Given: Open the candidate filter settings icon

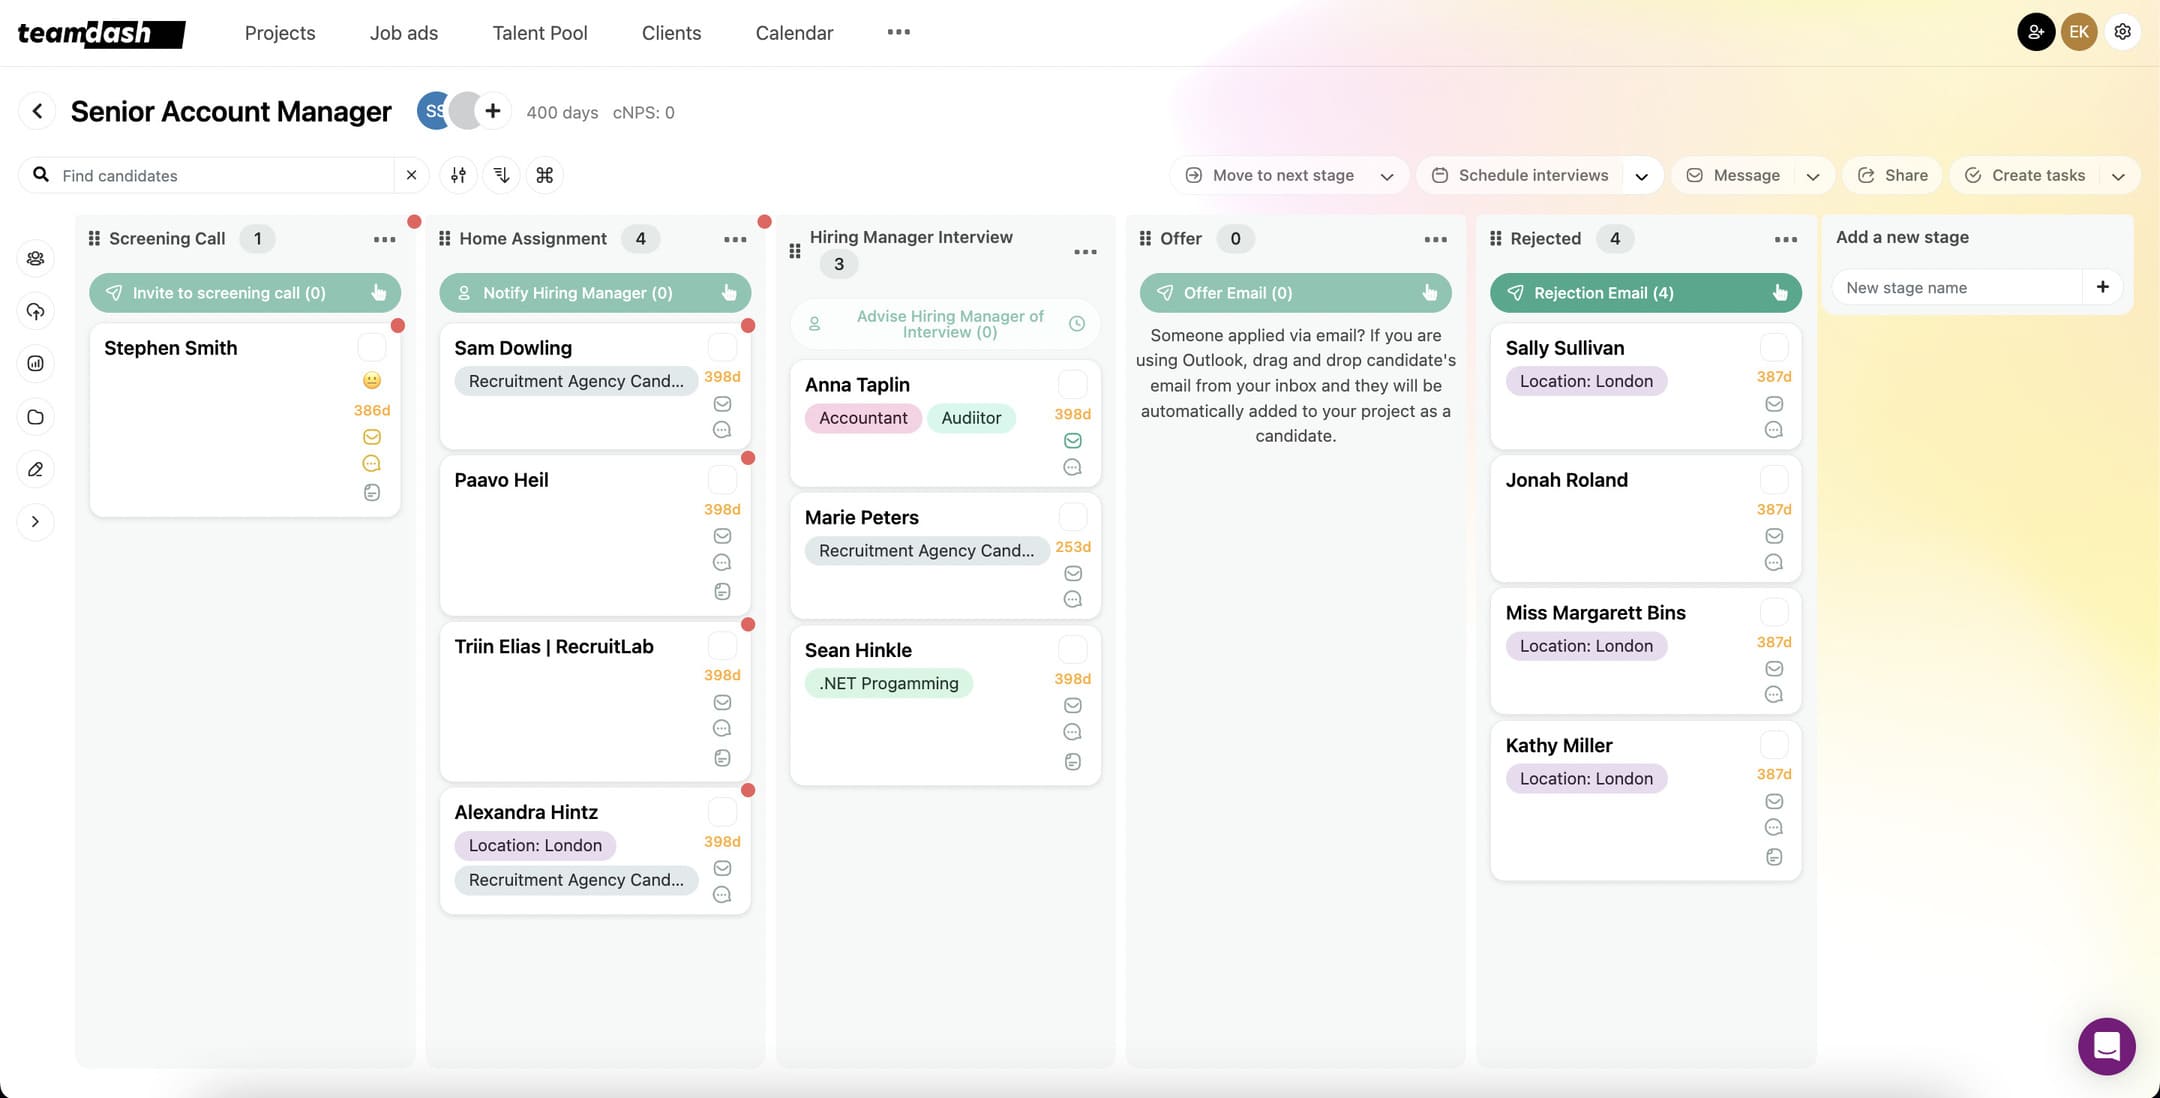Looking at the screenshot, I should tap(458, 175).
